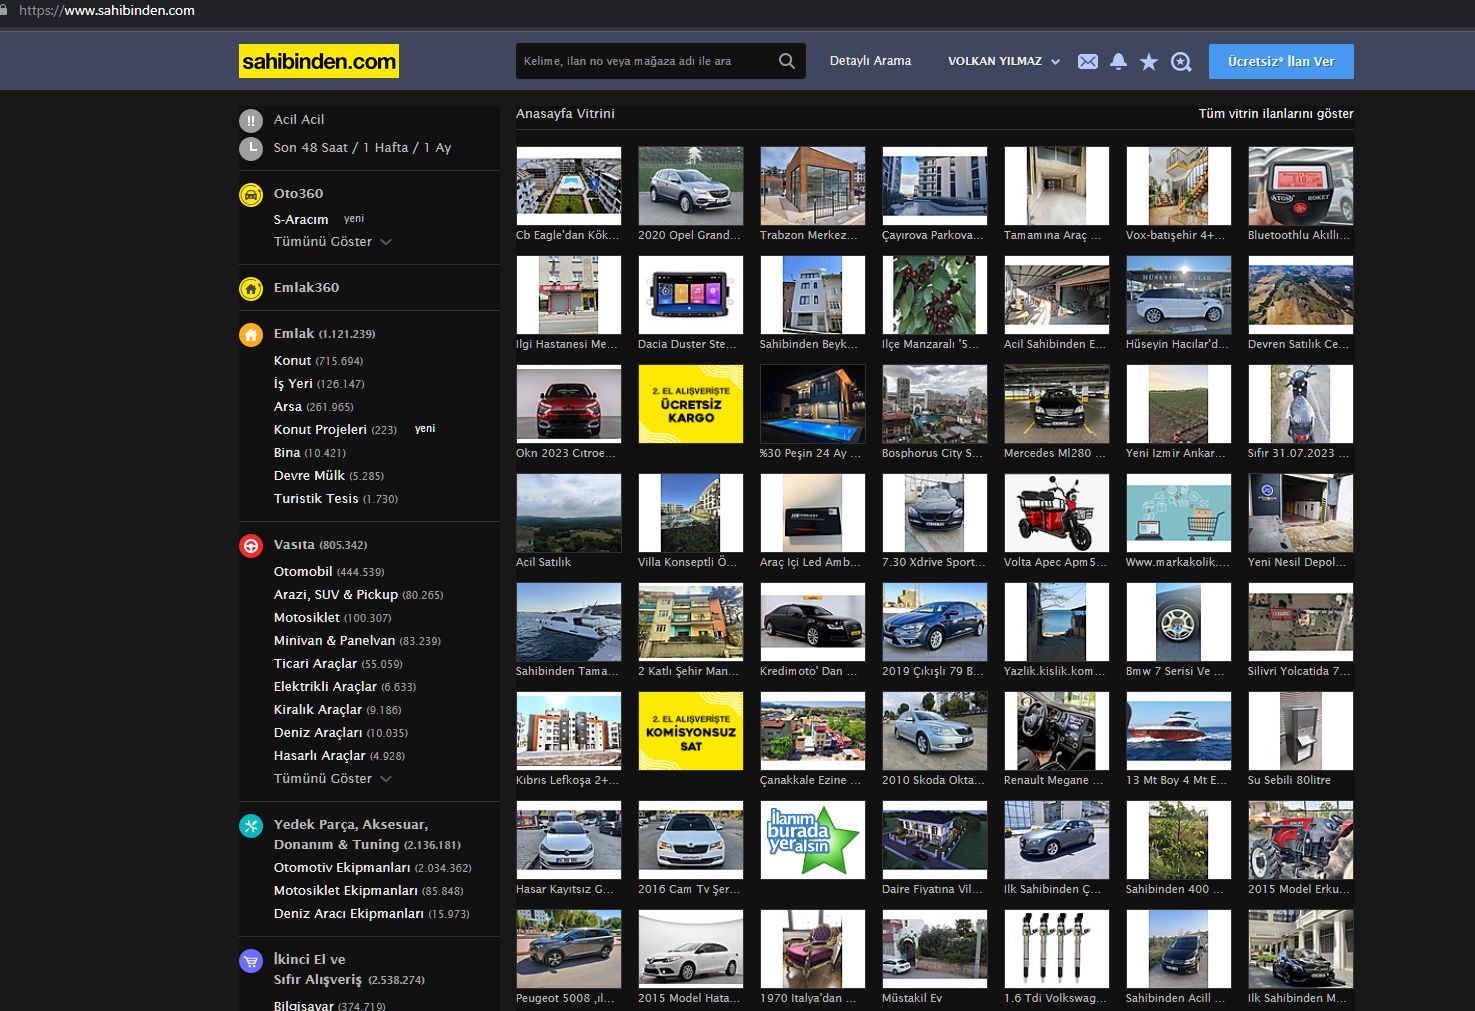Expand Tümünü Göster under Oto360

[333, 241]
